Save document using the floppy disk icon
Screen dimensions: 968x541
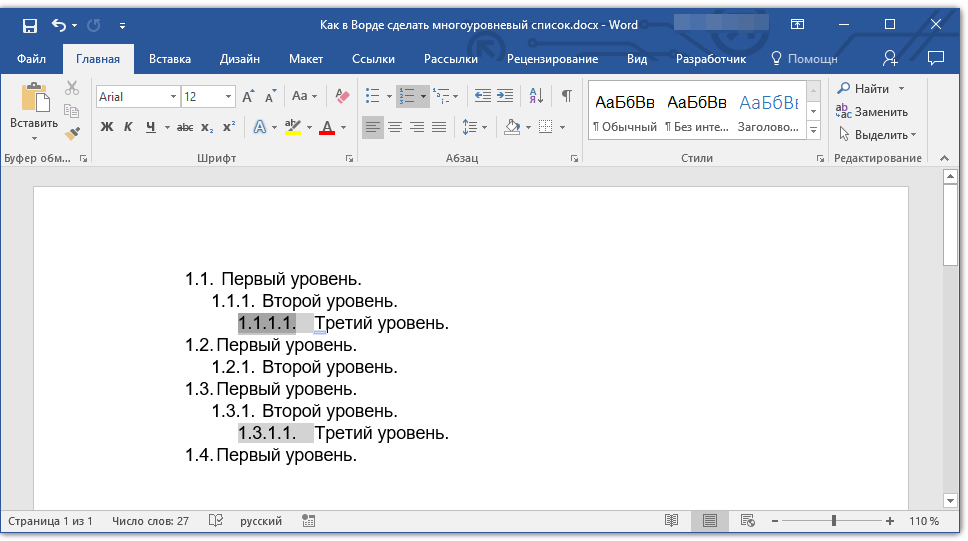[x=29, y=25]
